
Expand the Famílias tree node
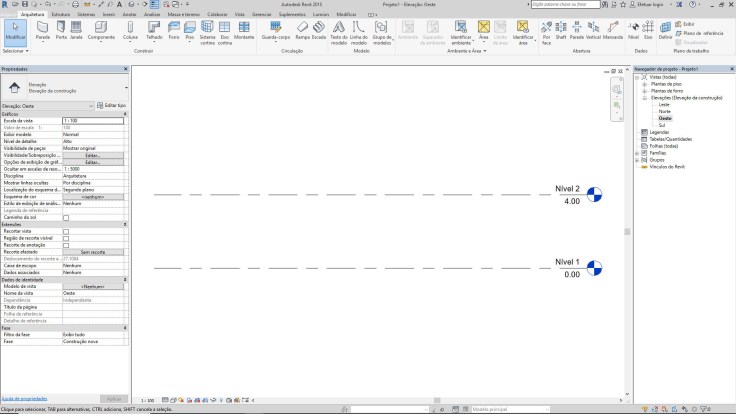637,152
